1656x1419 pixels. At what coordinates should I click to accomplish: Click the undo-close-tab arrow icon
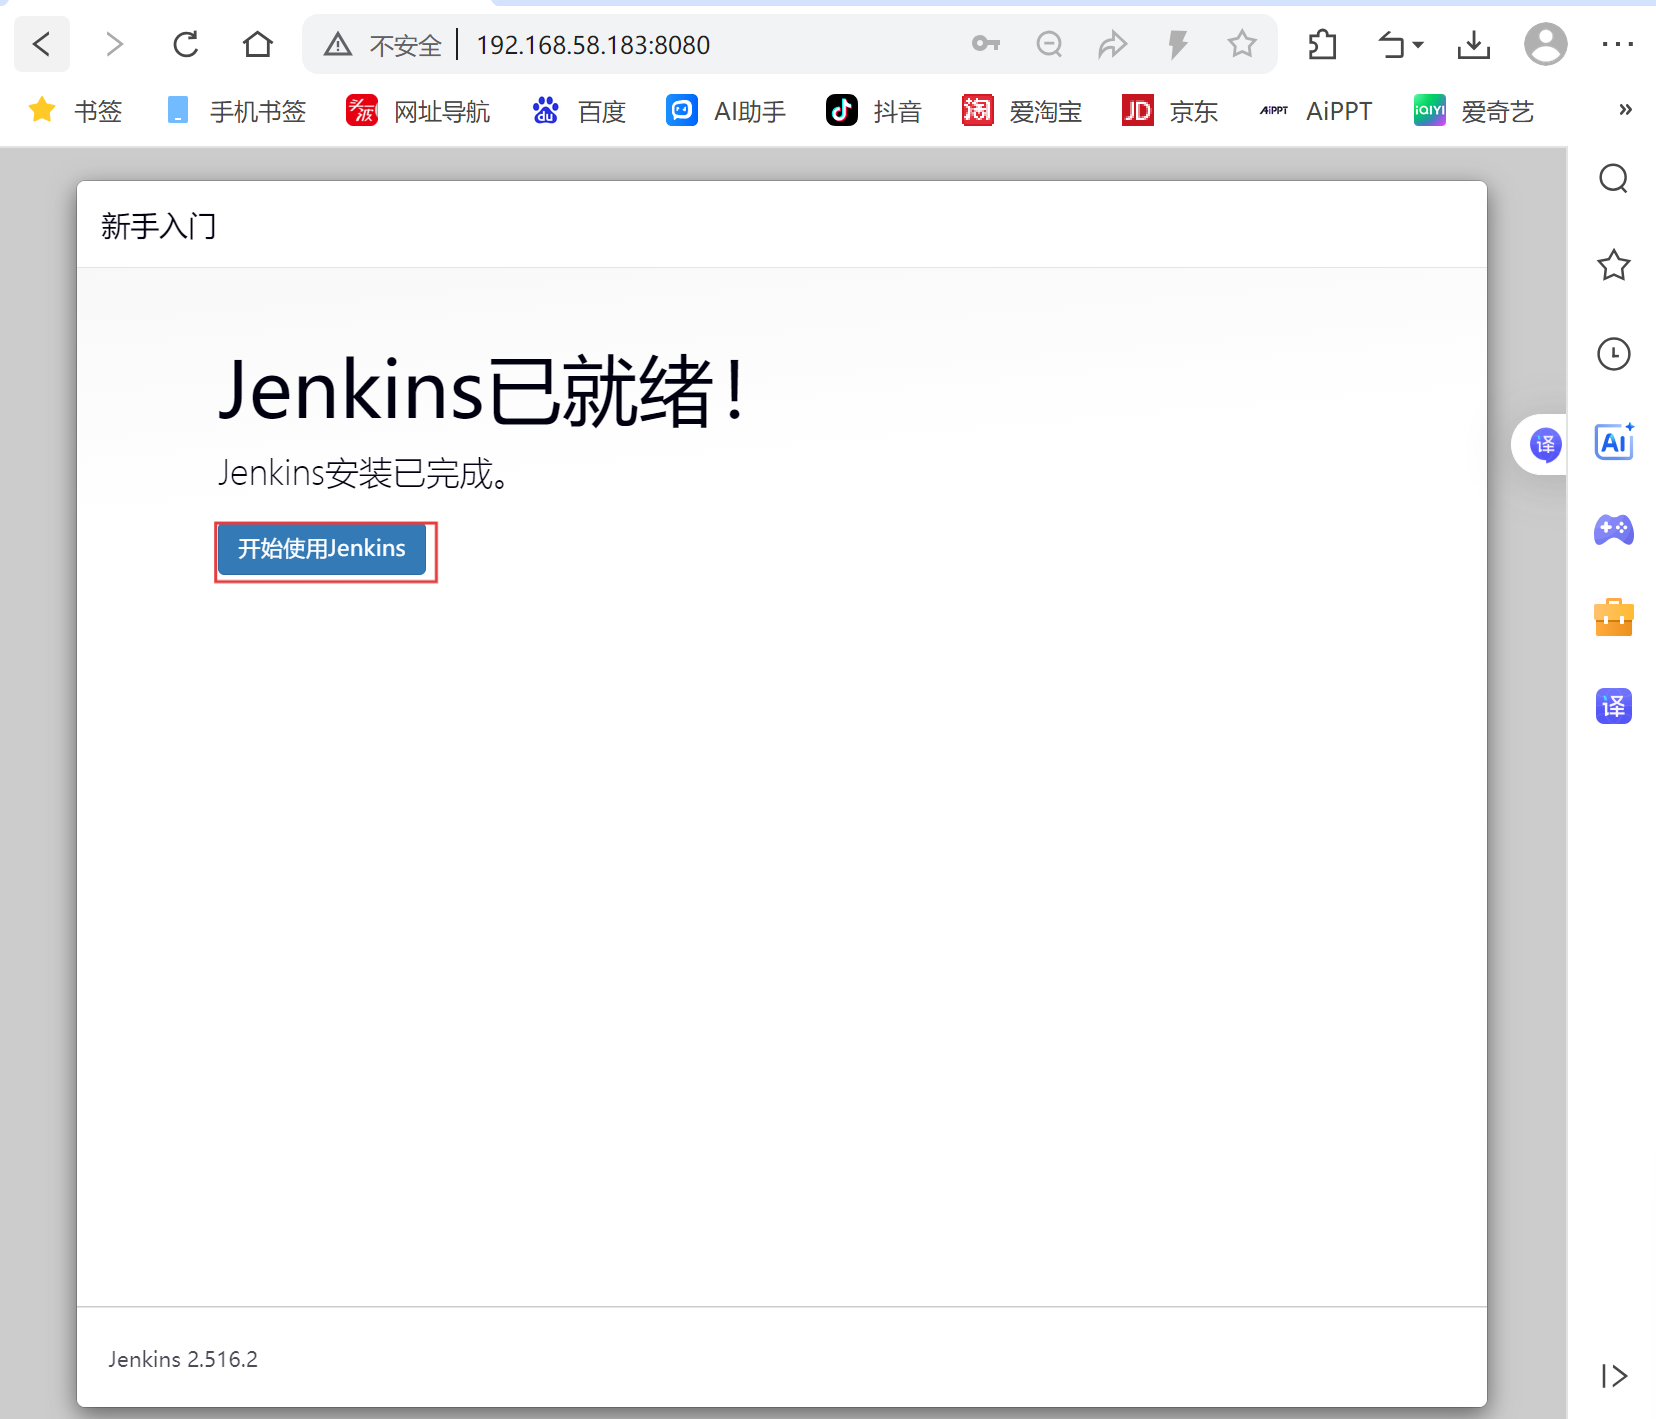(1391, 44)
